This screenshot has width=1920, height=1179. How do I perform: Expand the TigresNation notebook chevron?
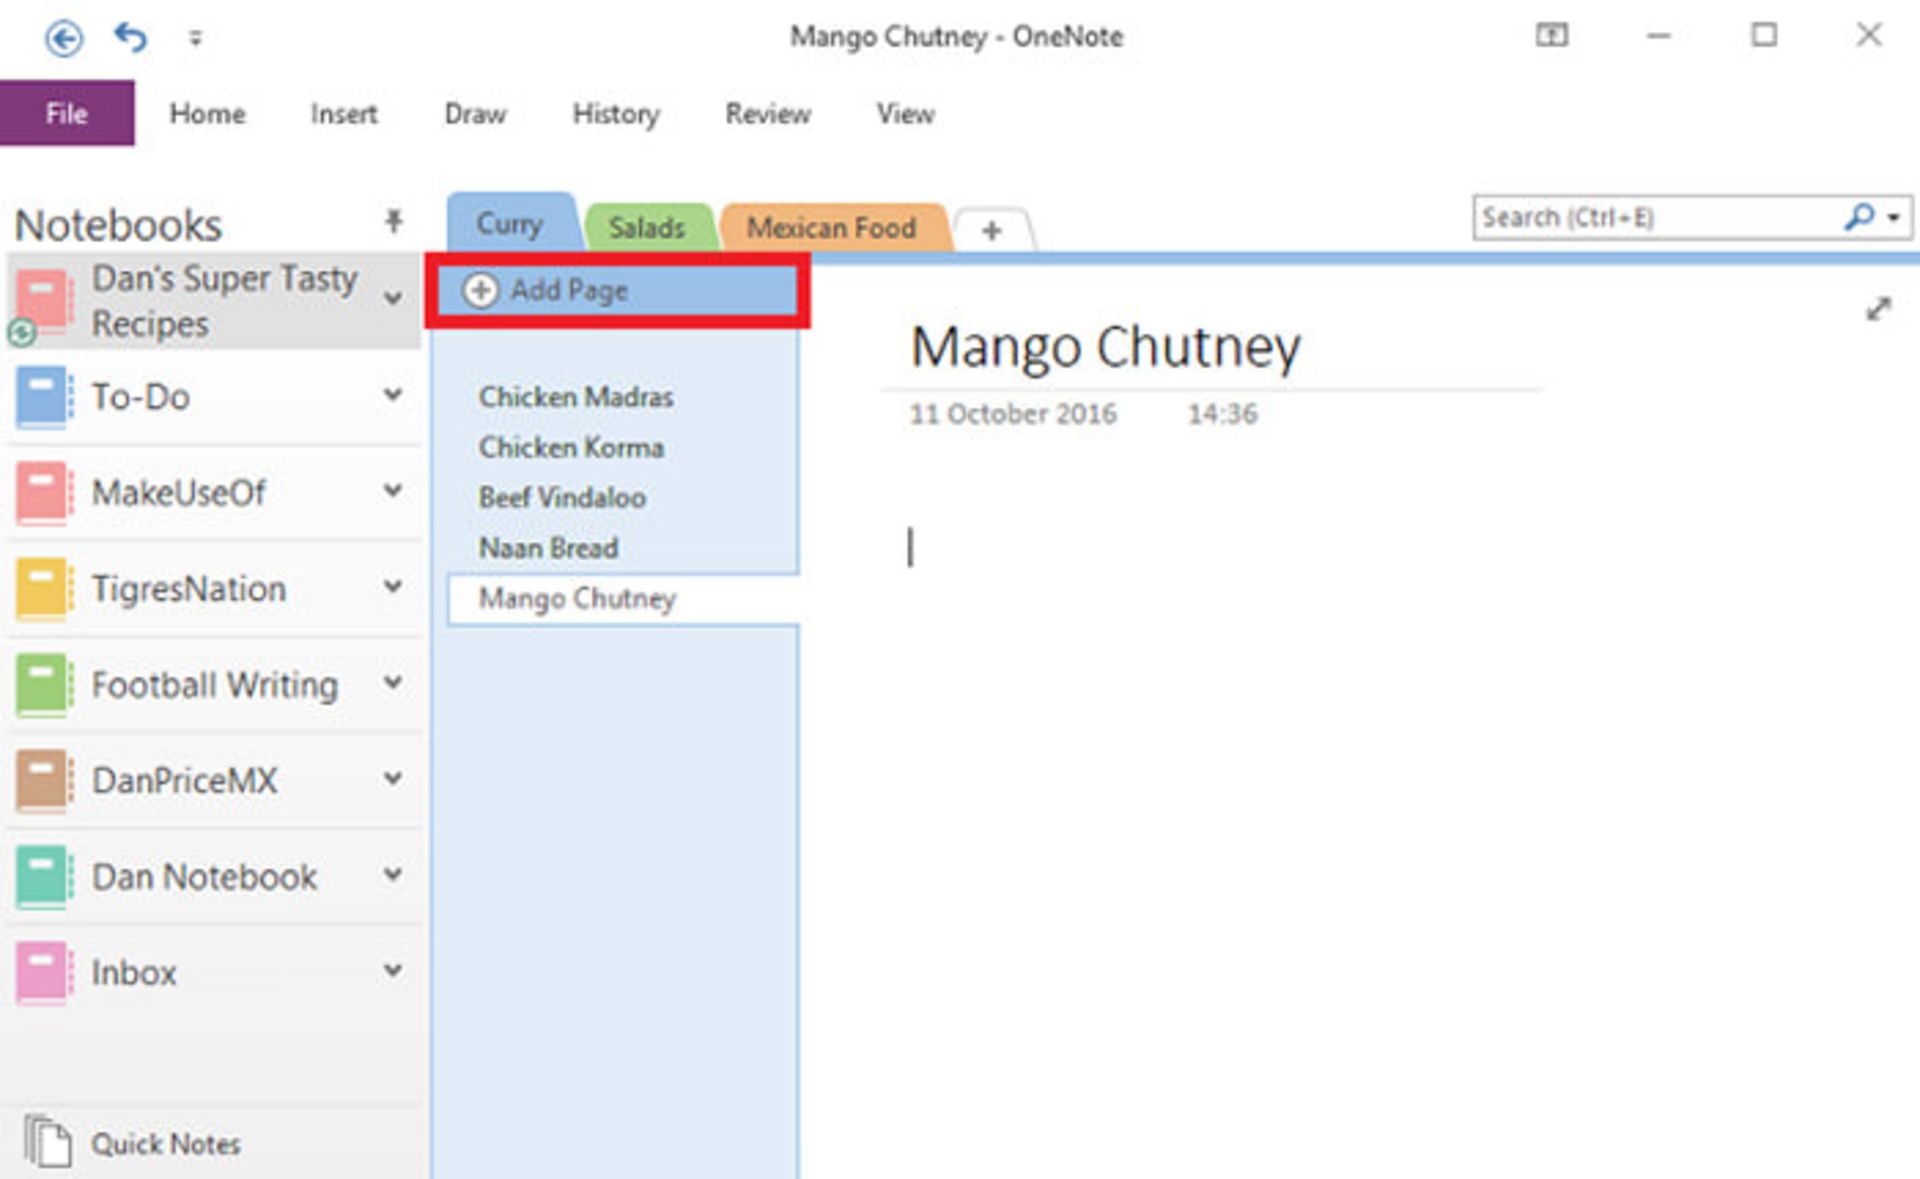(x=393, y=586)
